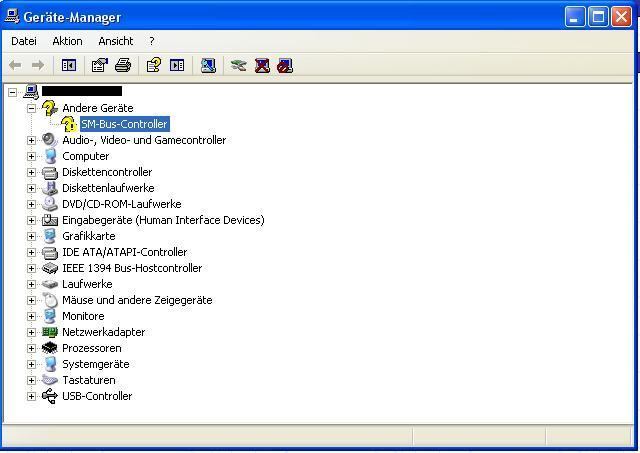Minimize the Geräte-Manager window
640x453 pixels.
tap(575, 17)
